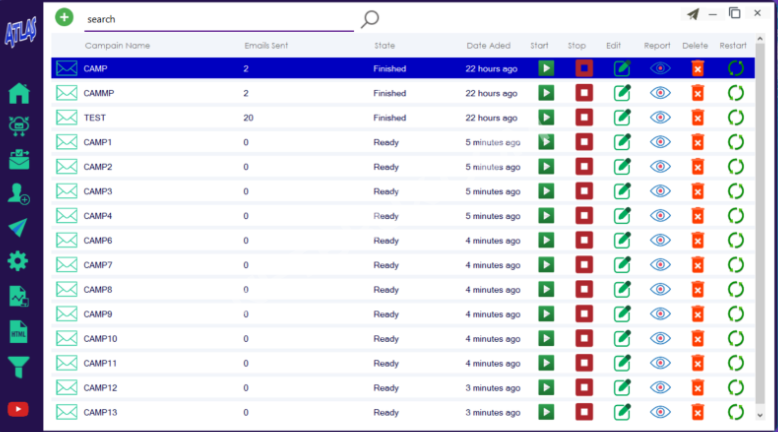The width and height of the screenshot is (778, 432).
Task: Restart the CAMP3 campaign
Action: coord(736,191)
